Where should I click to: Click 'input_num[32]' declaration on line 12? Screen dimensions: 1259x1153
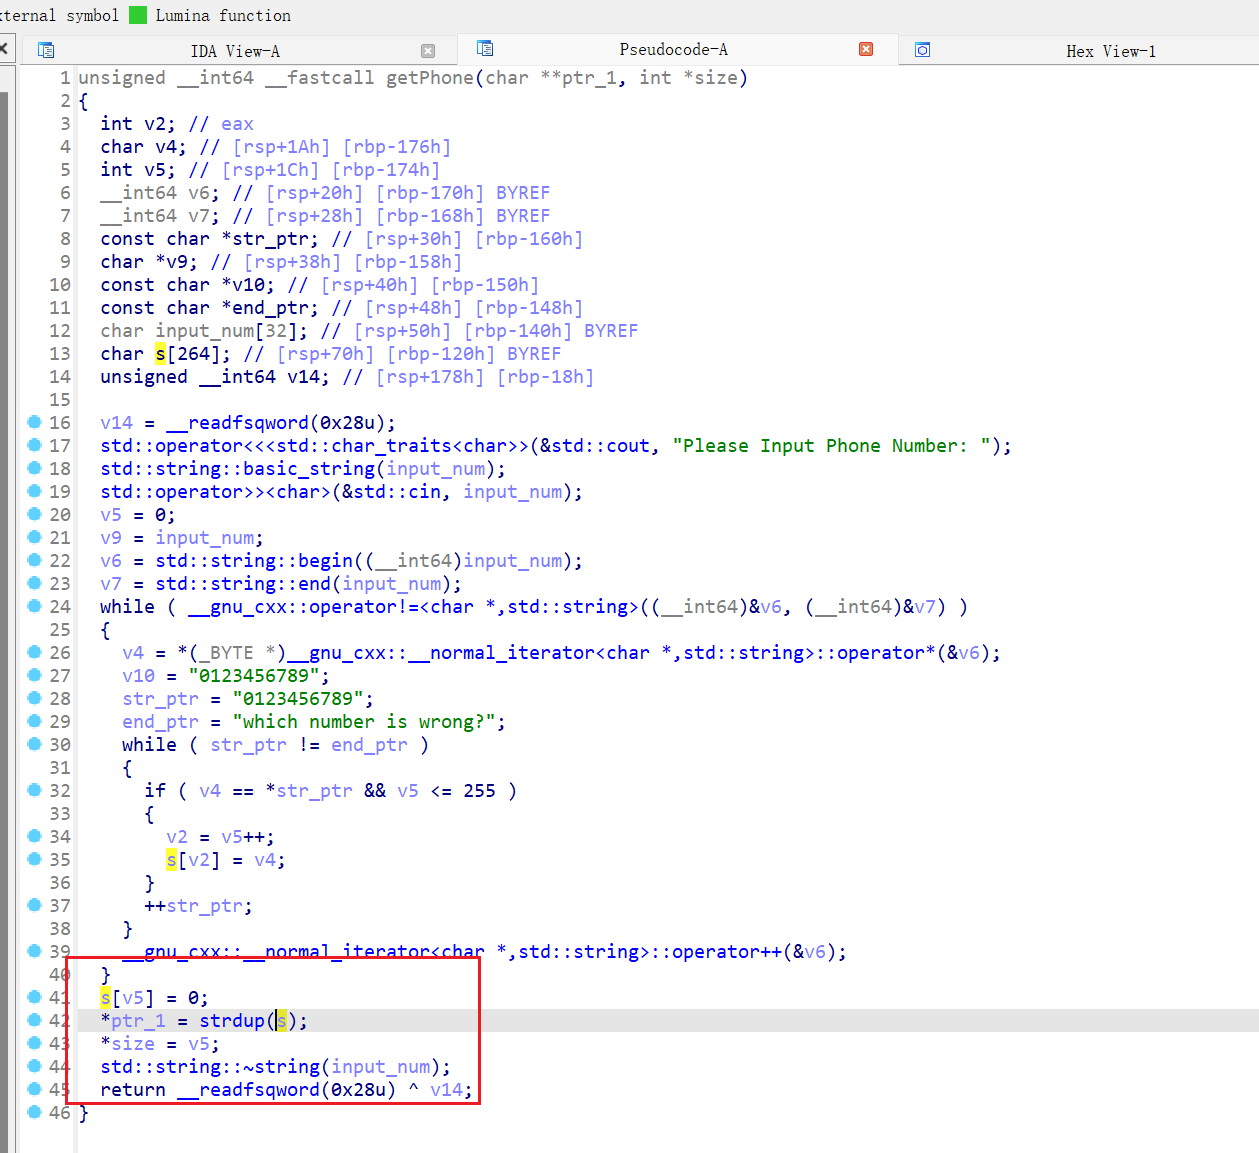pyautogui.click(x=232, y=331)
